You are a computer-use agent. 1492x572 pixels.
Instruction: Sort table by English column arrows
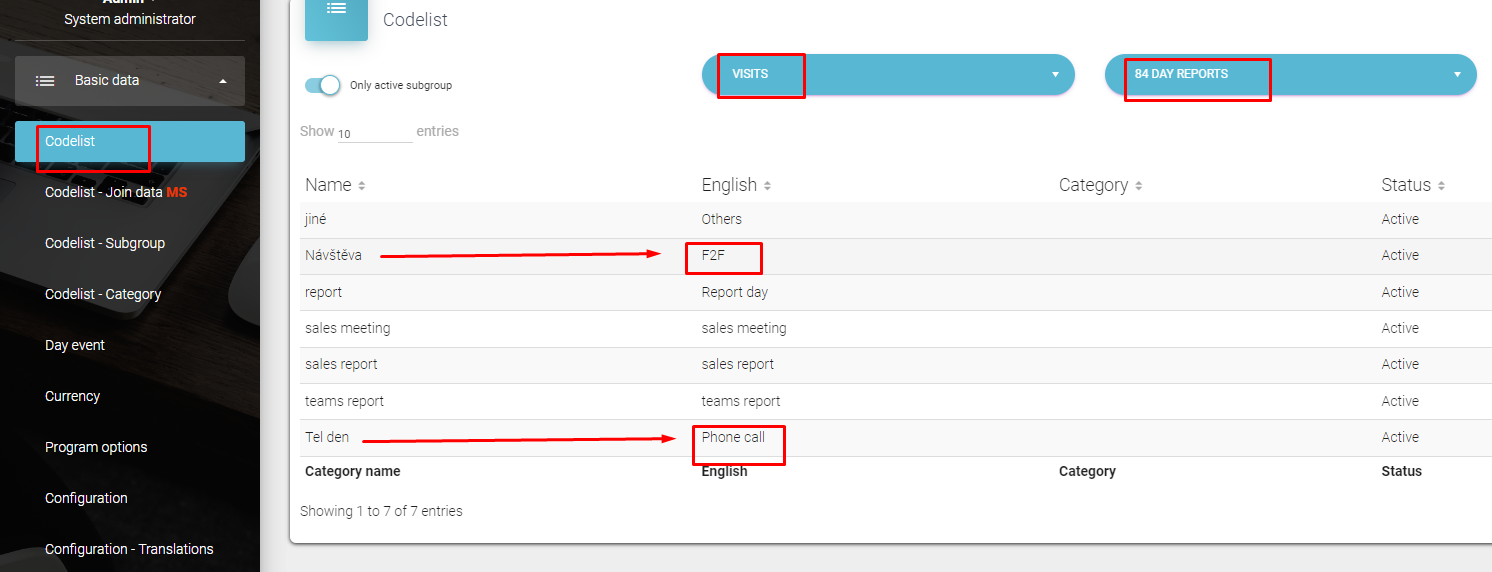tap(768, 186)
